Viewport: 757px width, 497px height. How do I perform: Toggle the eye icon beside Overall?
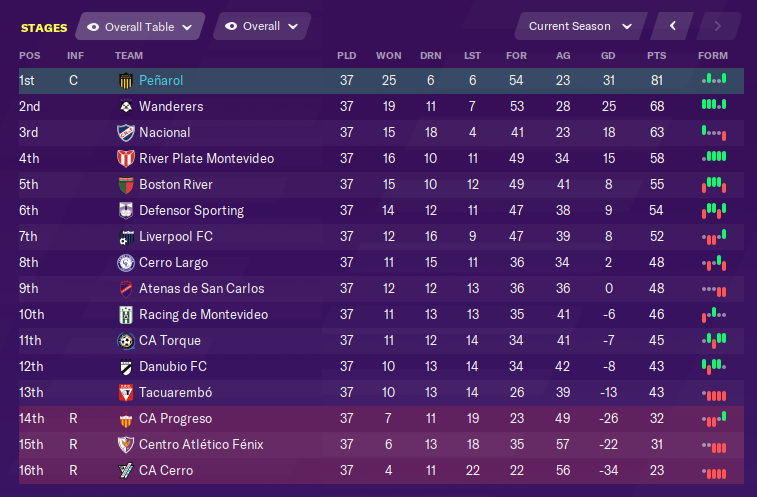(x=231, y=26)
